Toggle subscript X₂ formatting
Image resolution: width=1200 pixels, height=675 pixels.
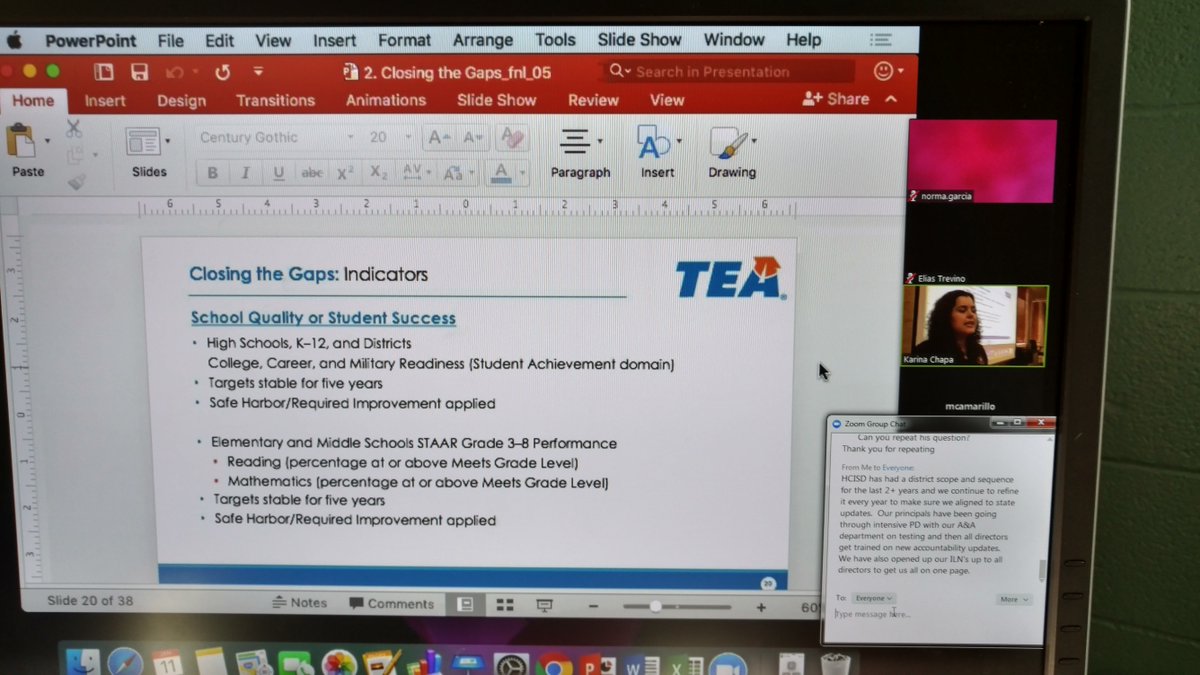(378, 173)
